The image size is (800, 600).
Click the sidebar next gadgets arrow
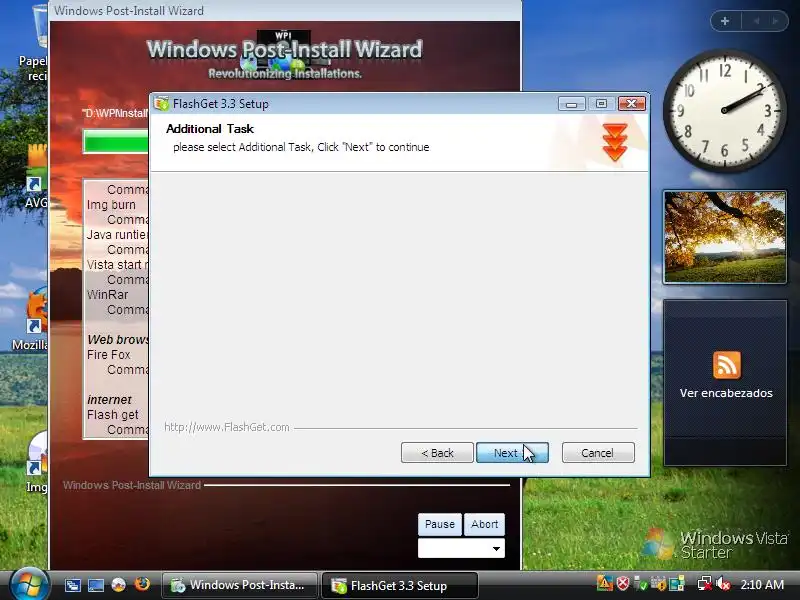776,21
